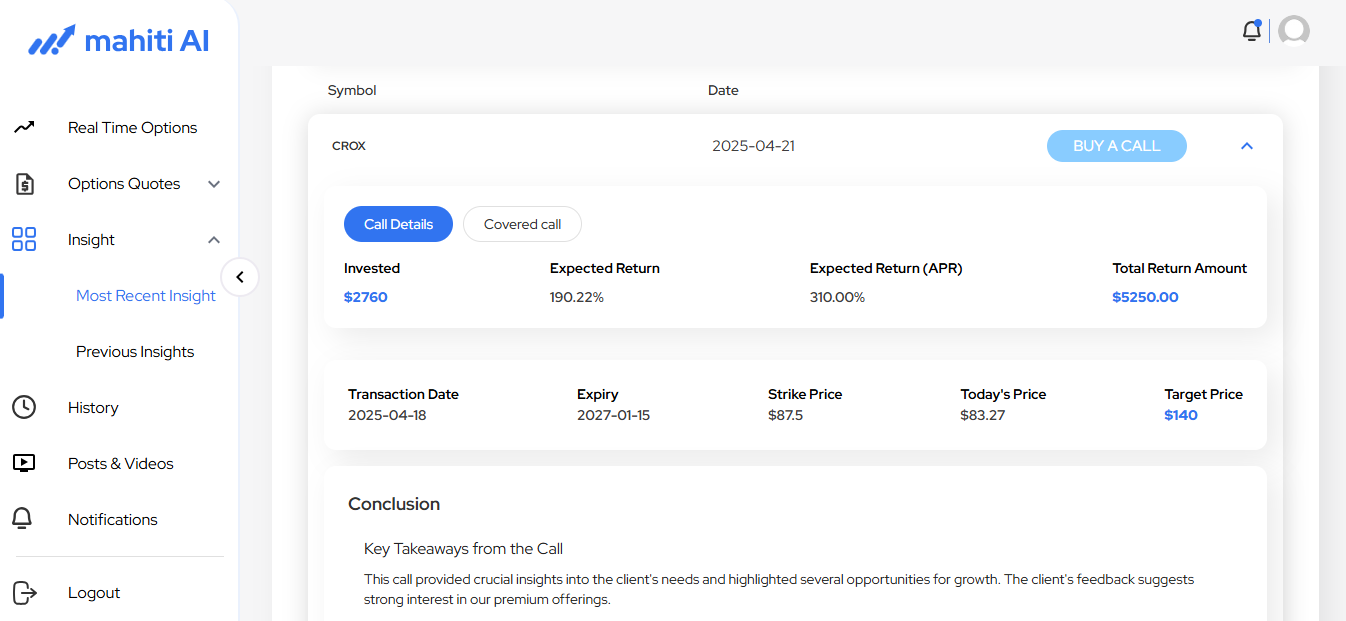This screenshot has height=621, width=1346.
Task: Select the Call Details tab
Action: [x=398, y=224]
